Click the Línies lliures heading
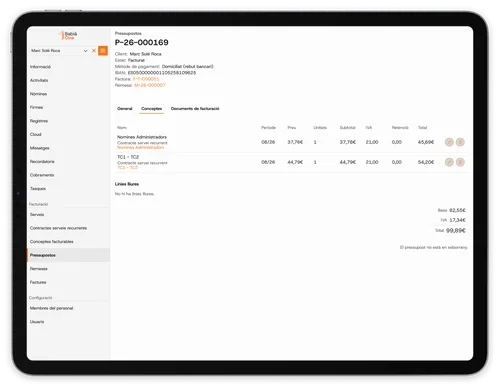Image resolution: width=500 pixels, height=390 pixels. click(x=127, y=184)
